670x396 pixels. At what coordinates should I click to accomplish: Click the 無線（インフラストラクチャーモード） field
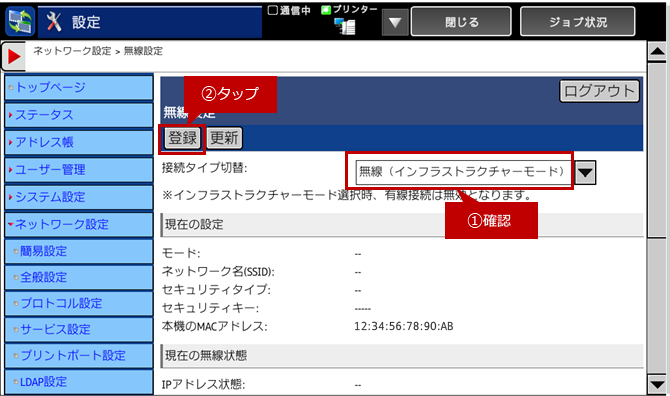[x=463, y=172]
